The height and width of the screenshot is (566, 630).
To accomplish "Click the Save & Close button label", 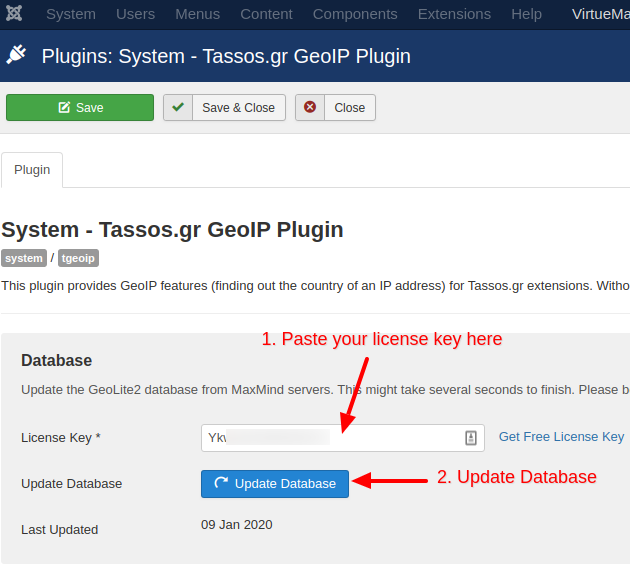I will [x=239, y=108].
